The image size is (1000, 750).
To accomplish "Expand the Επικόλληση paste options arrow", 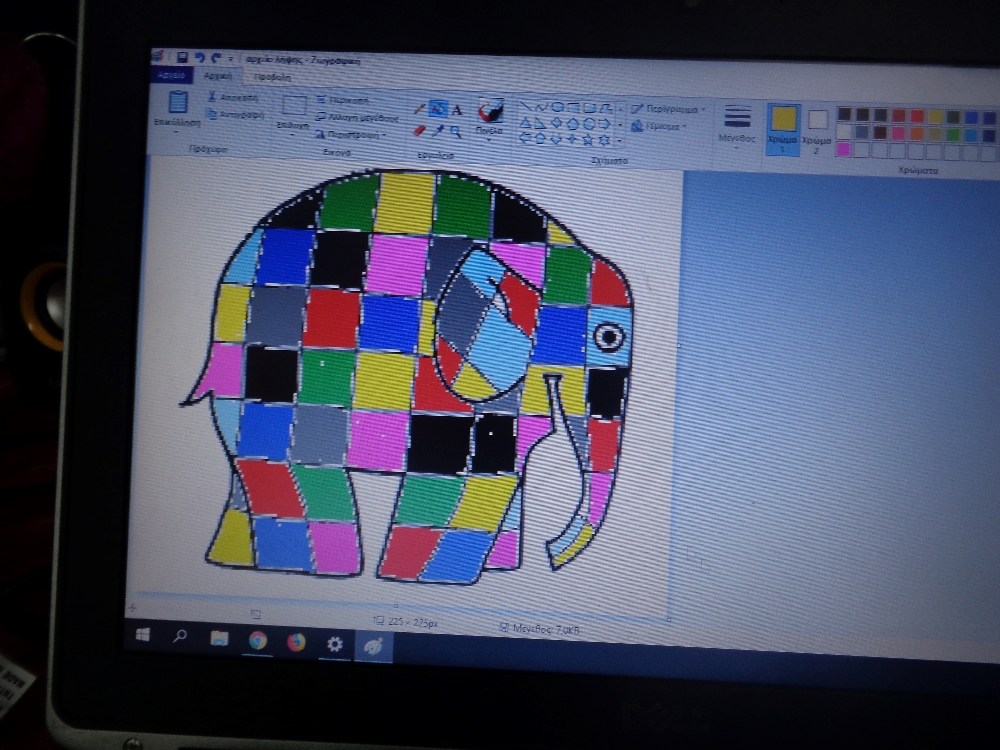I will pyautogui.click(x=176, y=132).
